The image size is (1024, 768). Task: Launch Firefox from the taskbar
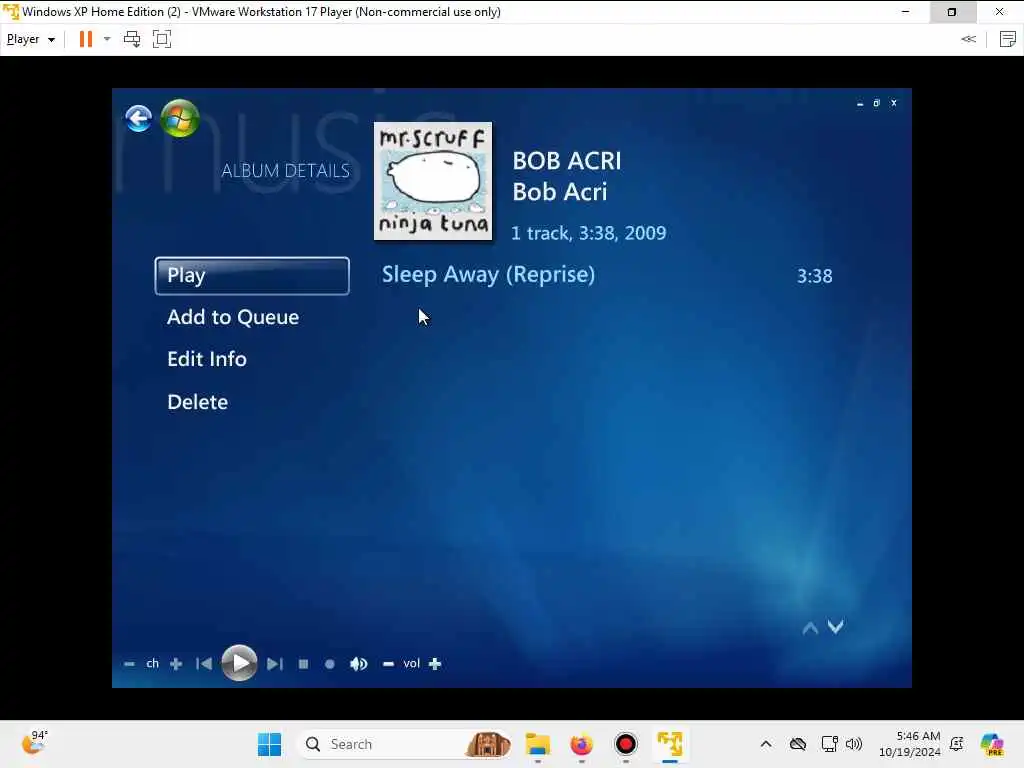(x=581, y=744)
